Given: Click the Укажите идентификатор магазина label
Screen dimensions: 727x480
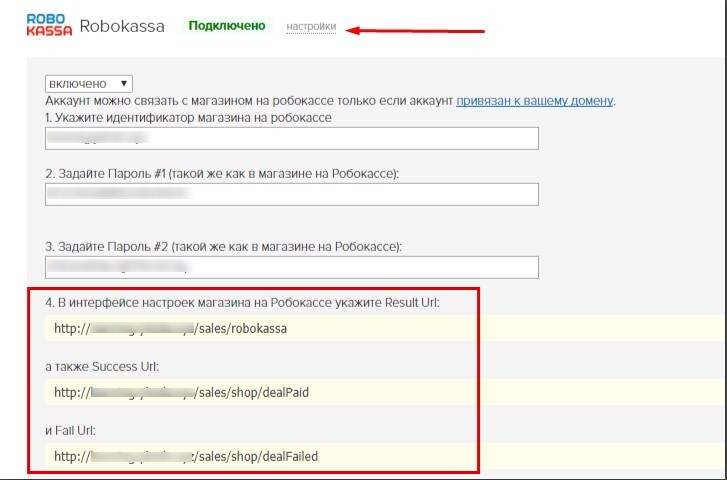Looking at the screenshot, I should tap(188, 118).
